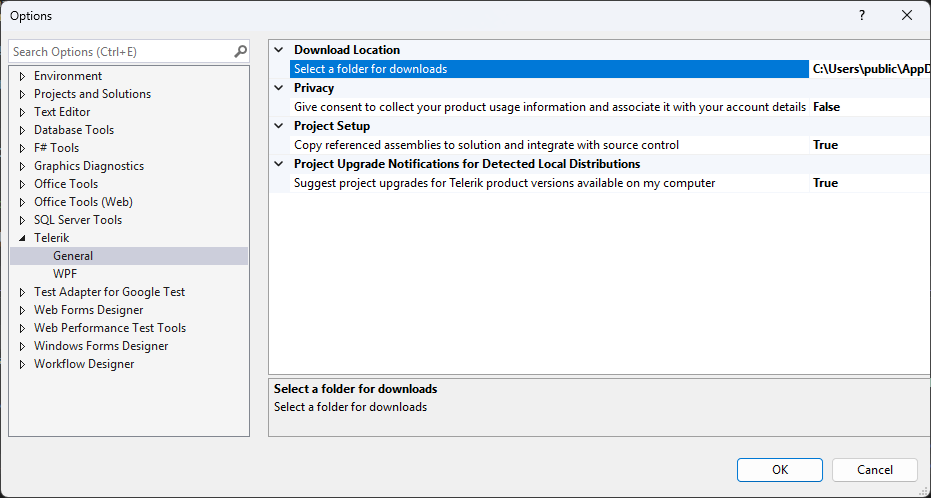Select the Windows Forms Designer category
The width and height of the screenshot is (931, 498).
click(101, 346)
